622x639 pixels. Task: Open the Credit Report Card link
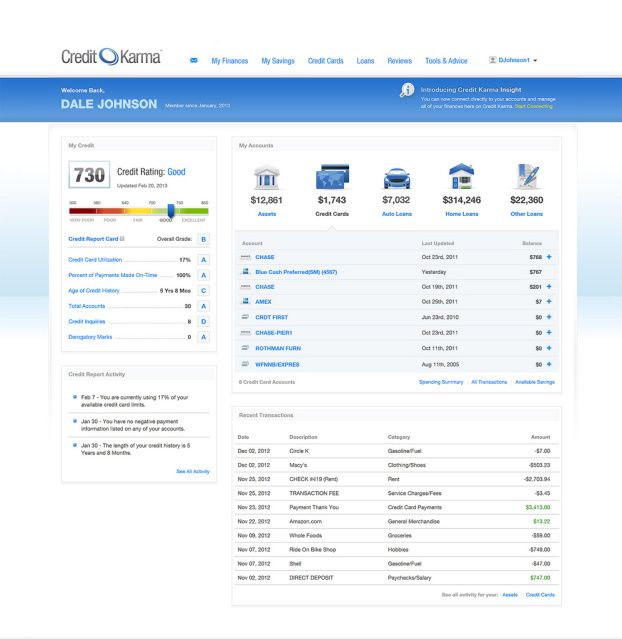(92, 239)
